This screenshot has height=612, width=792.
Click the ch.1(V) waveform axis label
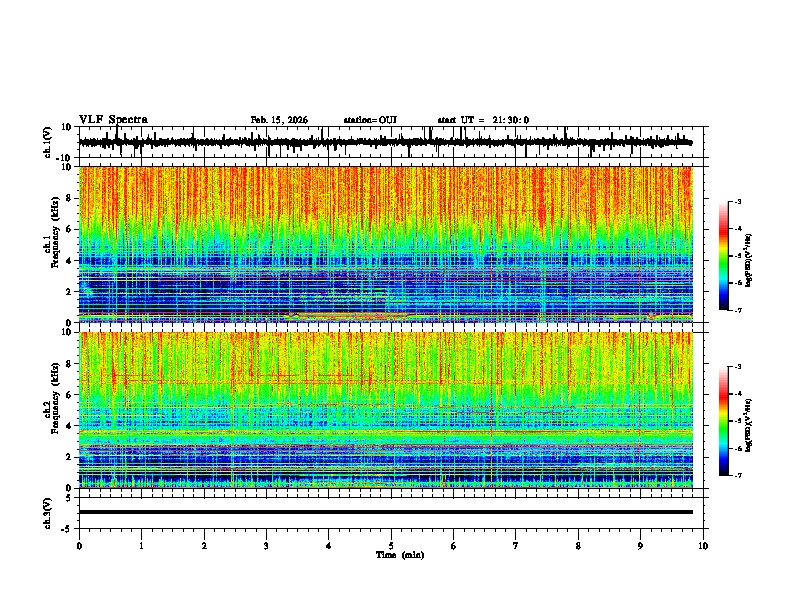coord(48,142)
